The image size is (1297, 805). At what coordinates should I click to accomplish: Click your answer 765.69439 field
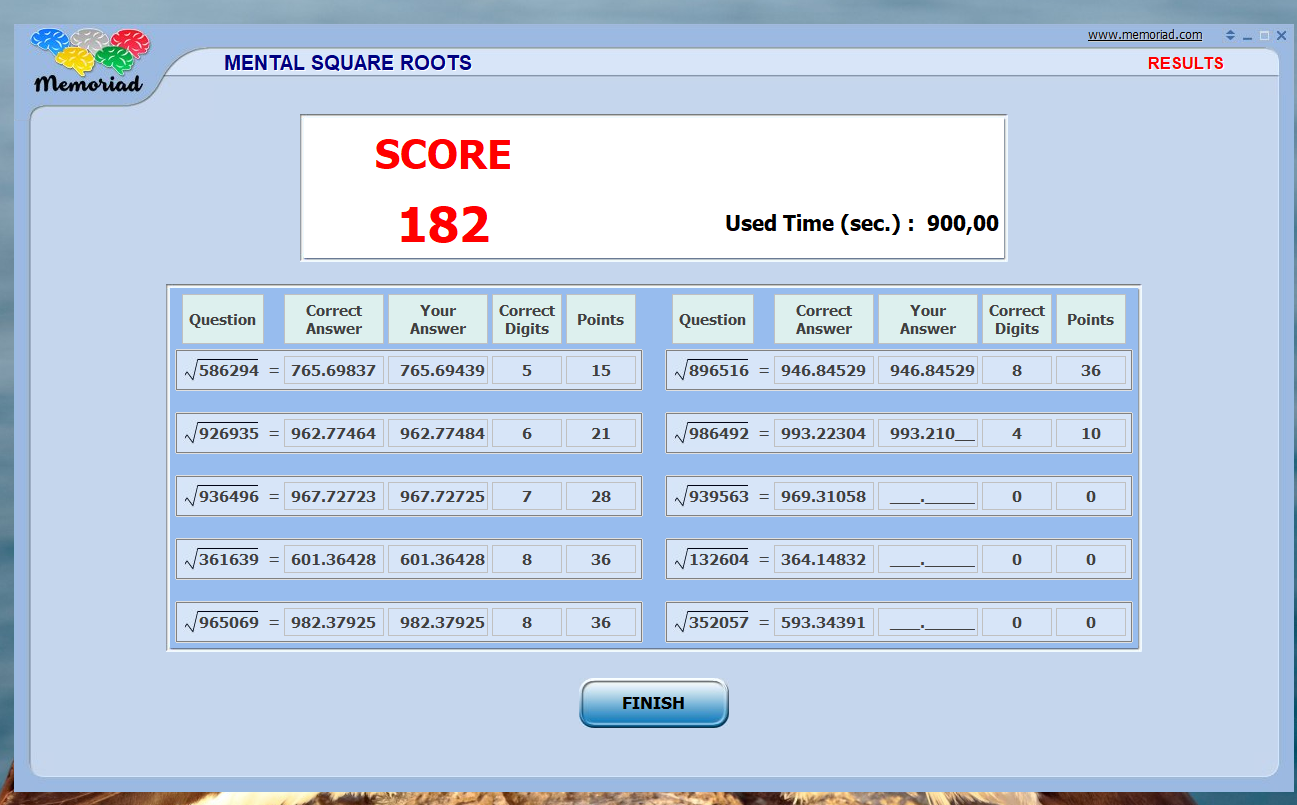438,370
